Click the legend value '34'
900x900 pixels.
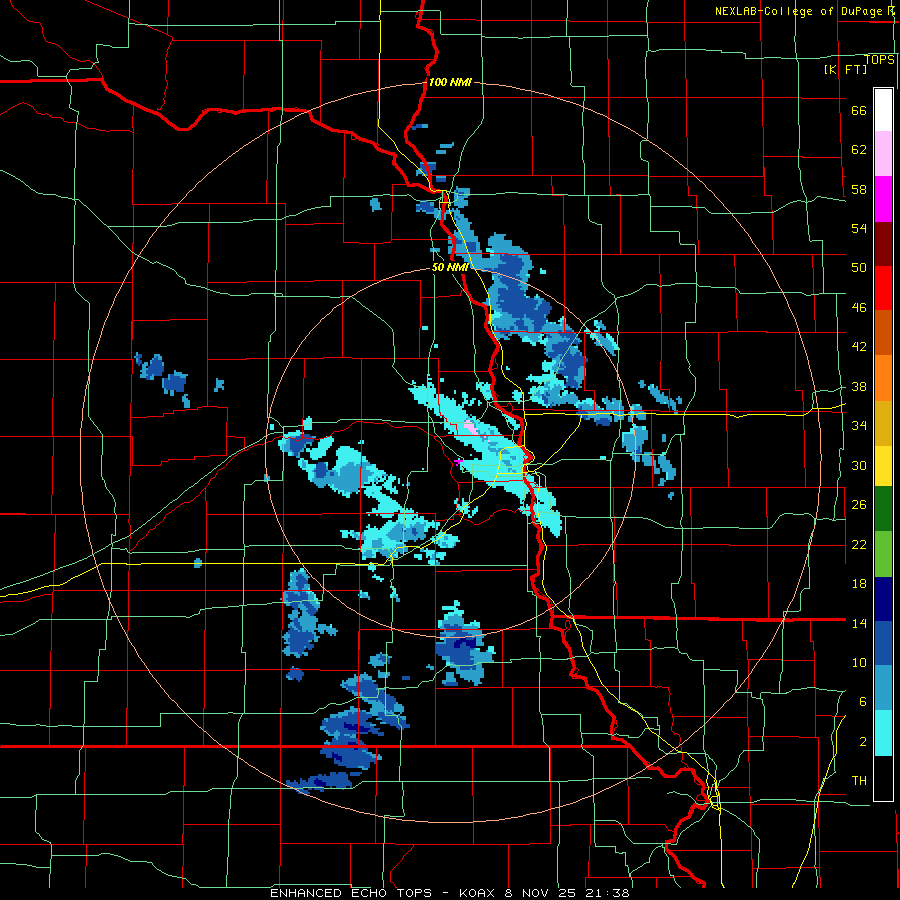click(859, 426)
